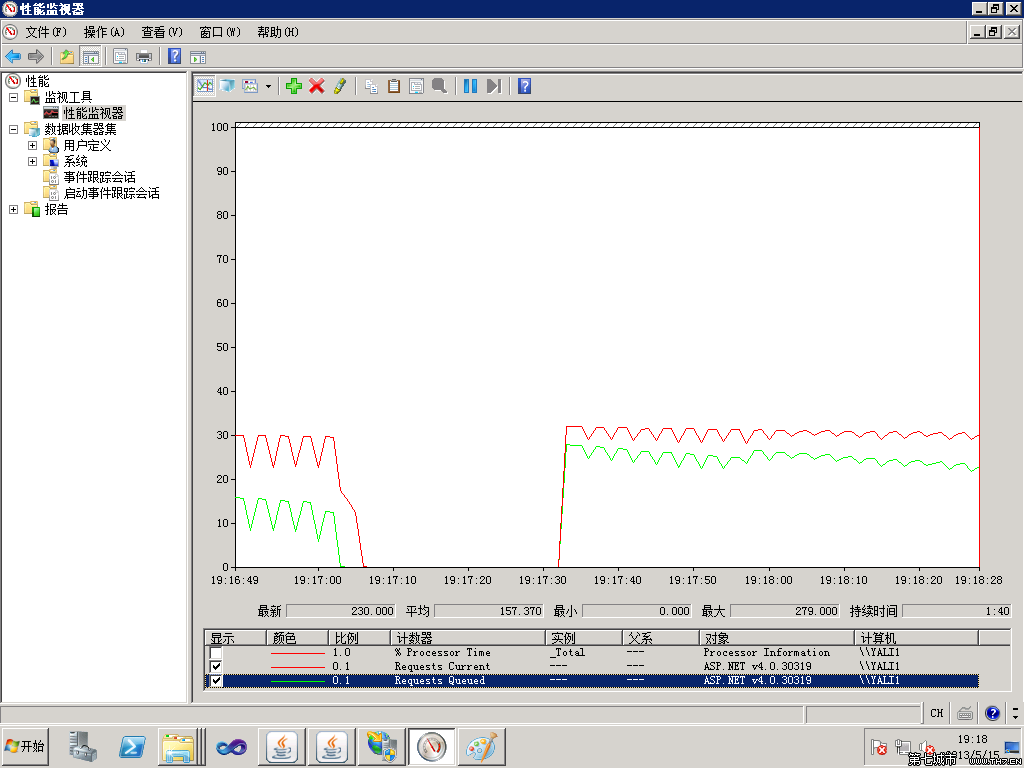Uncheck the Requests Queued counter checkbox

[215, 681]
